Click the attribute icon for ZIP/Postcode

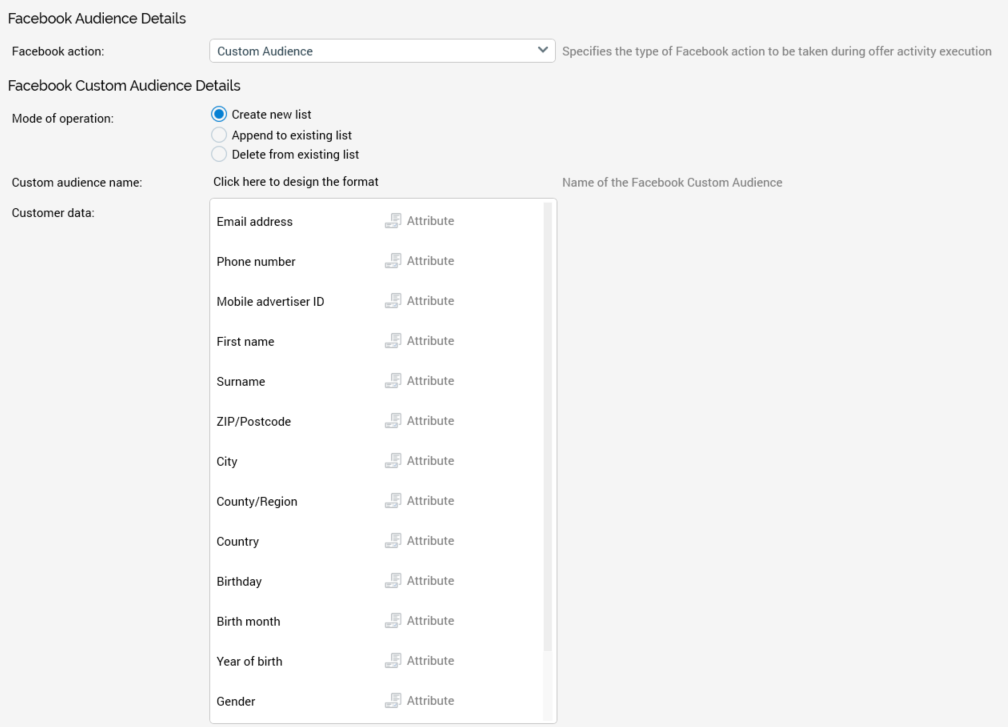pyautogui.click(x=393, y=421)
